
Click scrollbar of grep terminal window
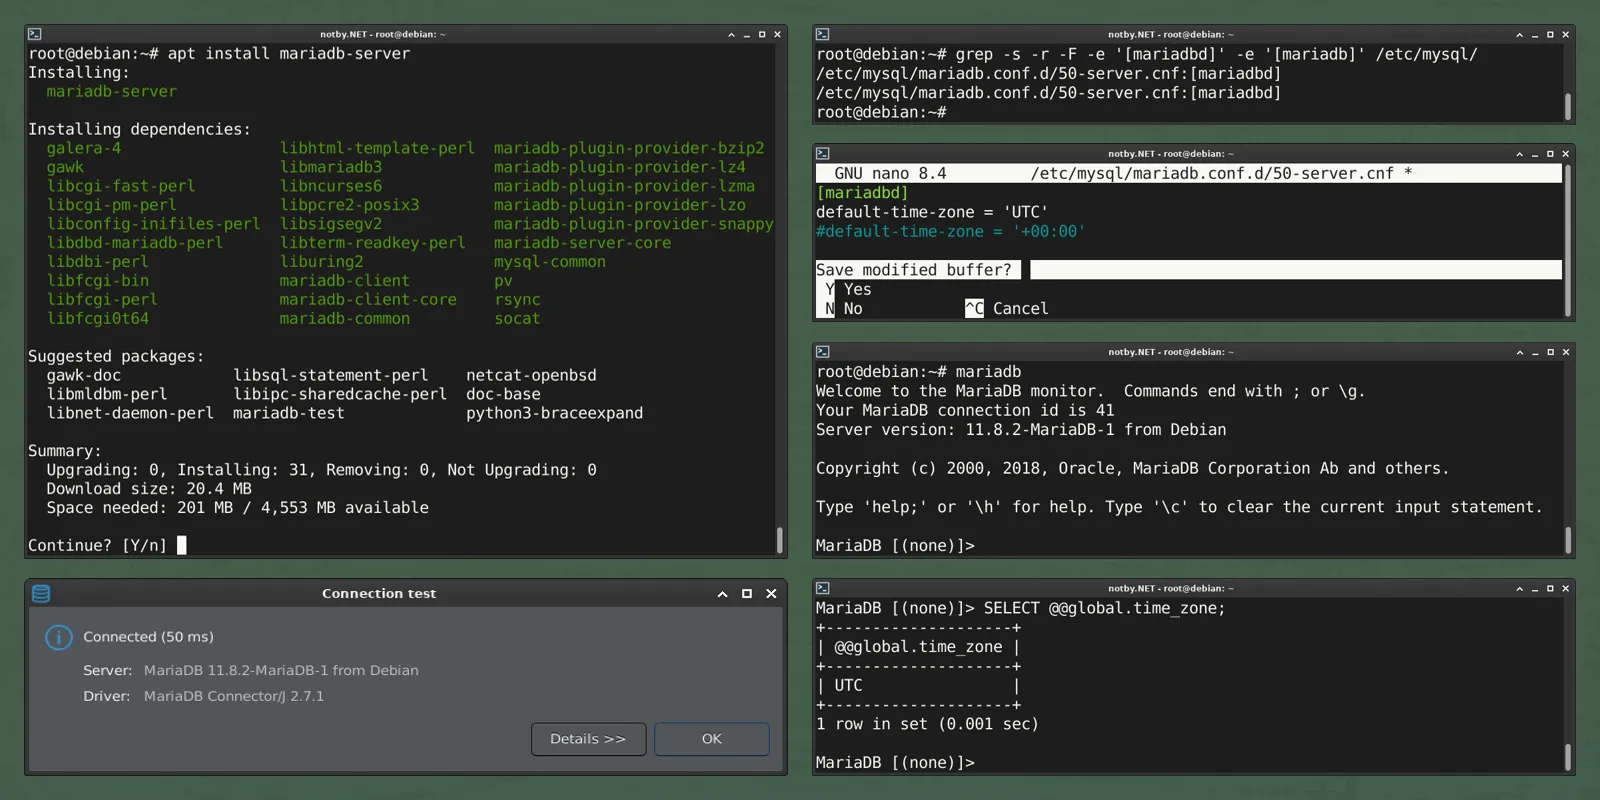(1567, 107)
